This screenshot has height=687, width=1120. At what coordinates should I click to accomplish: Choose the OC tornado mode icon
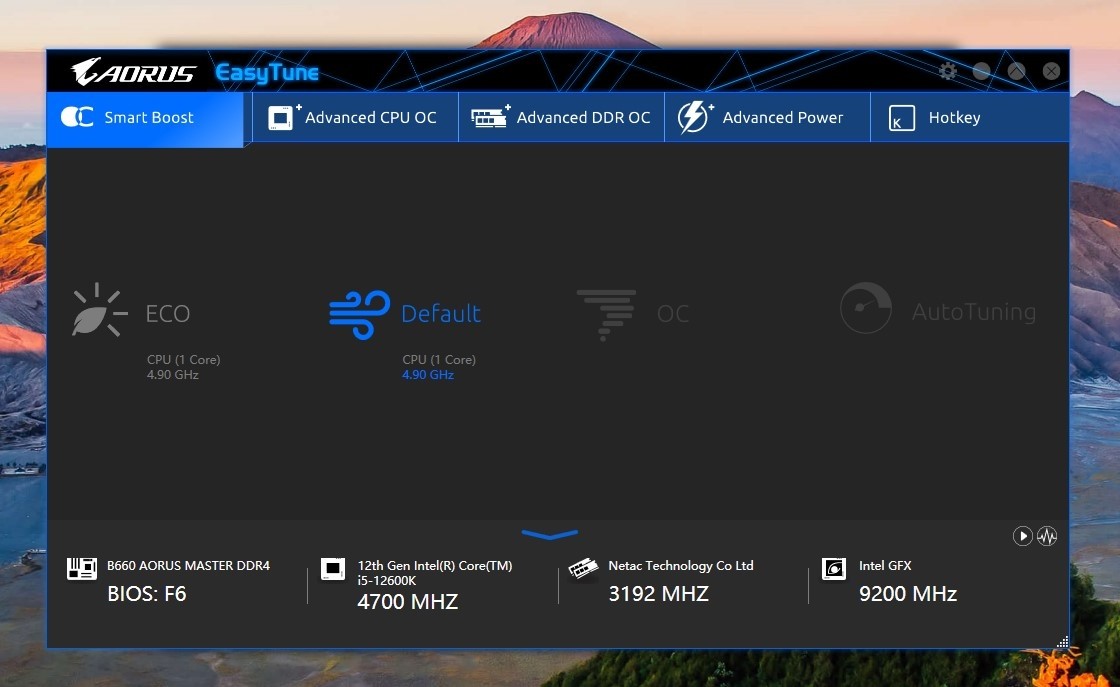click(606, 313)
